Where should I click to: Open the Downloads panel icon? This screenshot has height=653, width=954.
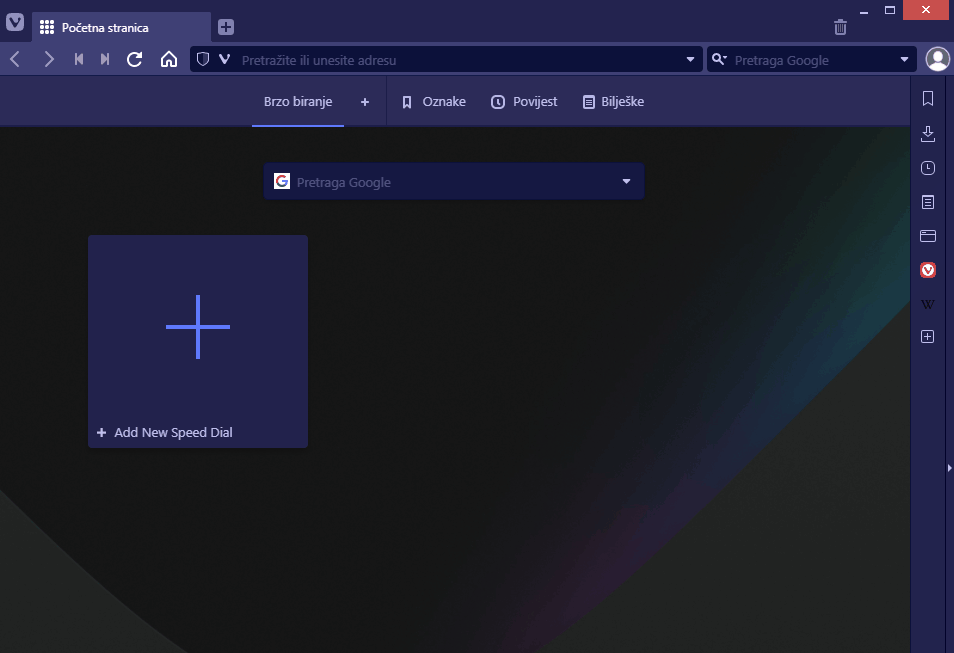(927, 133)
